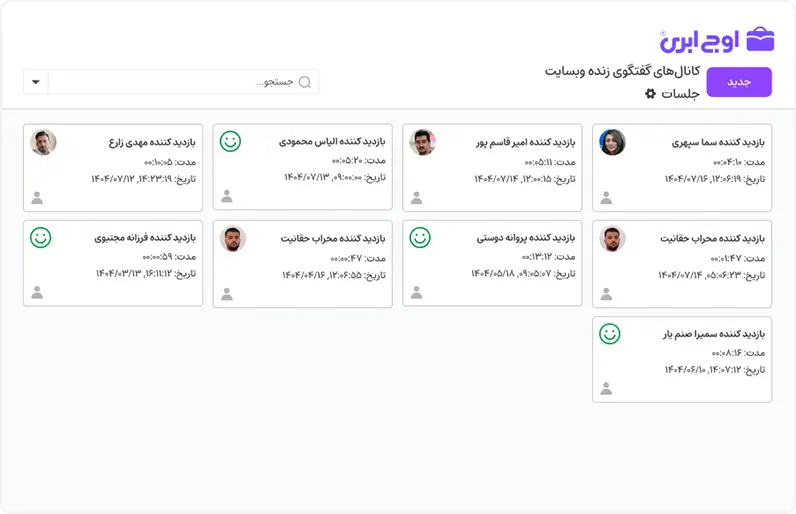Click پروانه دوستی green smiley icon

click(420, 237)
